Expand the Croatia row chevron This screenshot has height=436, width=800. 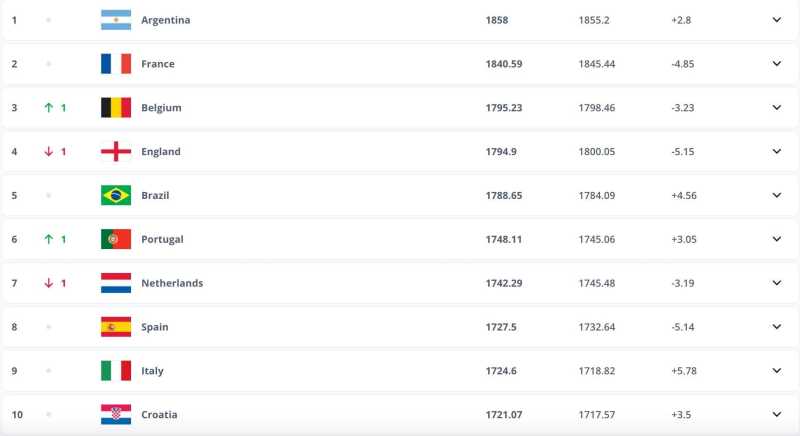pos(776,414)
